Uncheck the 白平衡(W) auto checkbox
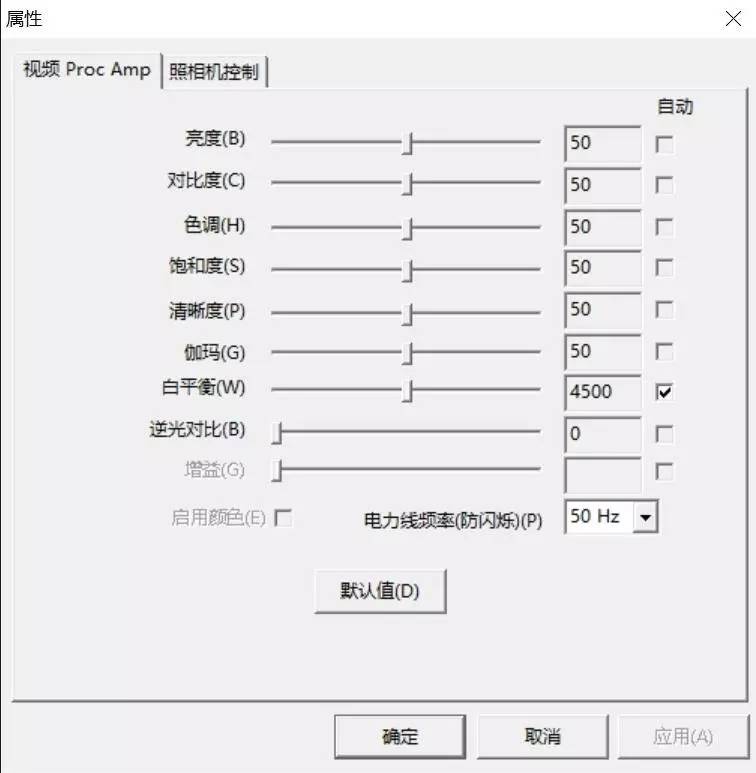 click(x=664, y=392)
